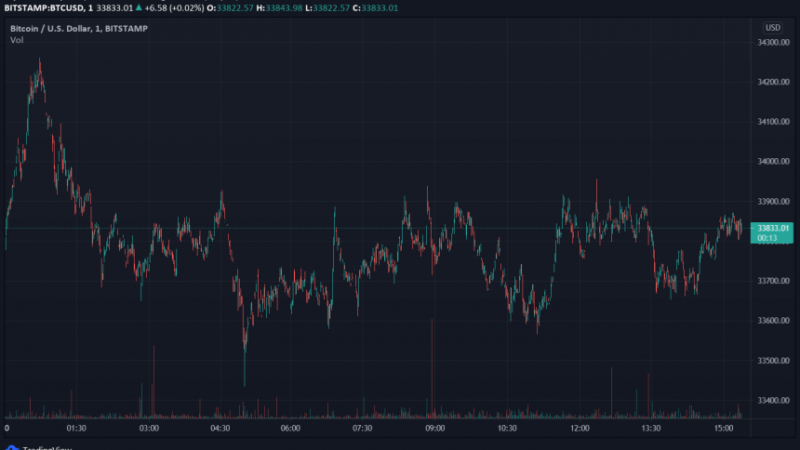
Task: Click the 10:30 time axis label
Action: 507,429
